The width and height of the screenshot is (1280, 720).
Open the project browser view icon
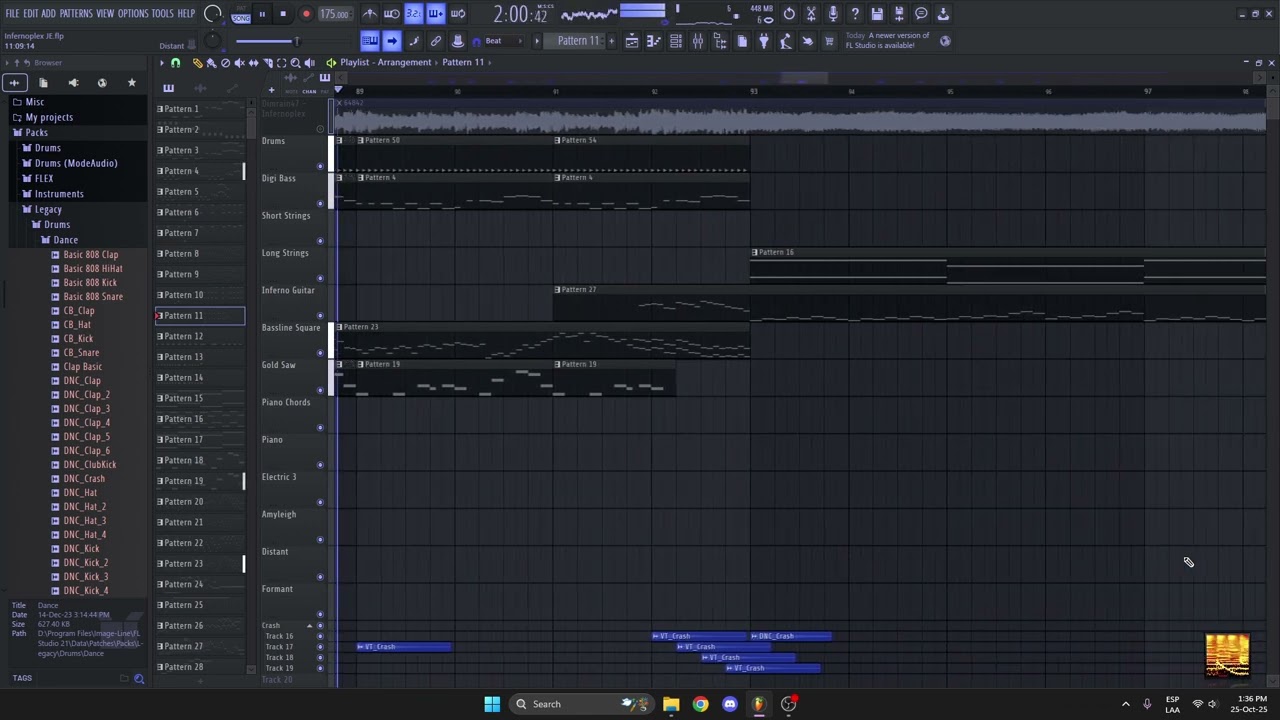(720, 41)
